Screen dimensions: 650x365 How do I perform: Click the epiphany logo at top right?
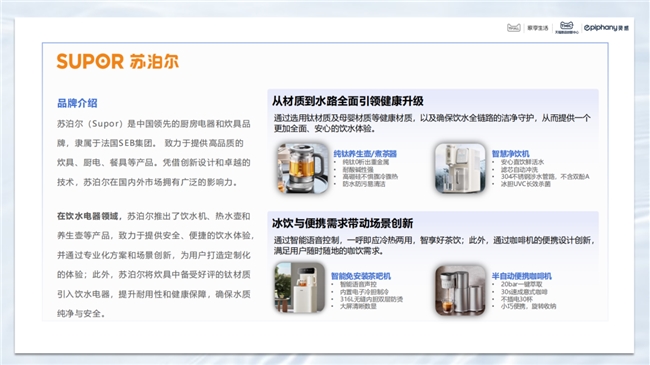click(x=606, y=28)
